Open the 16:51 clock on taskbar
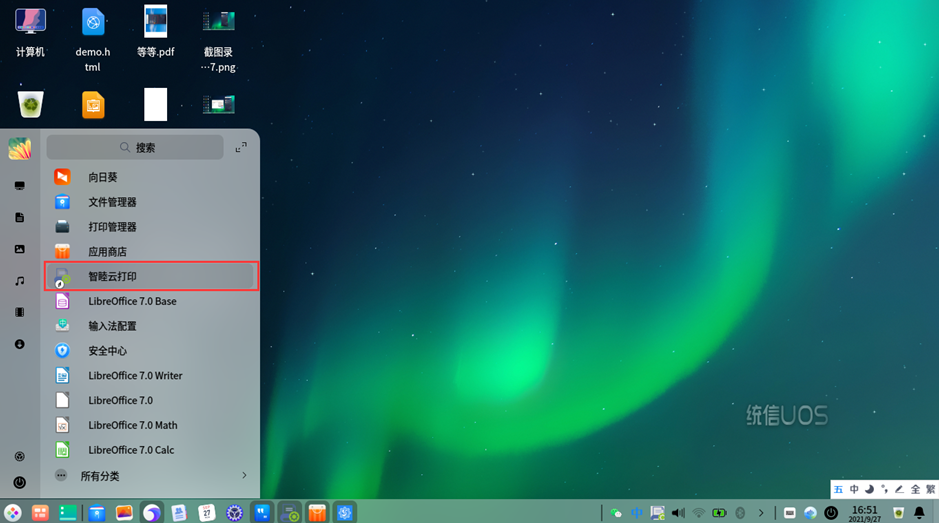Viewport: 939px width, 523px height. tap(865, 513)
